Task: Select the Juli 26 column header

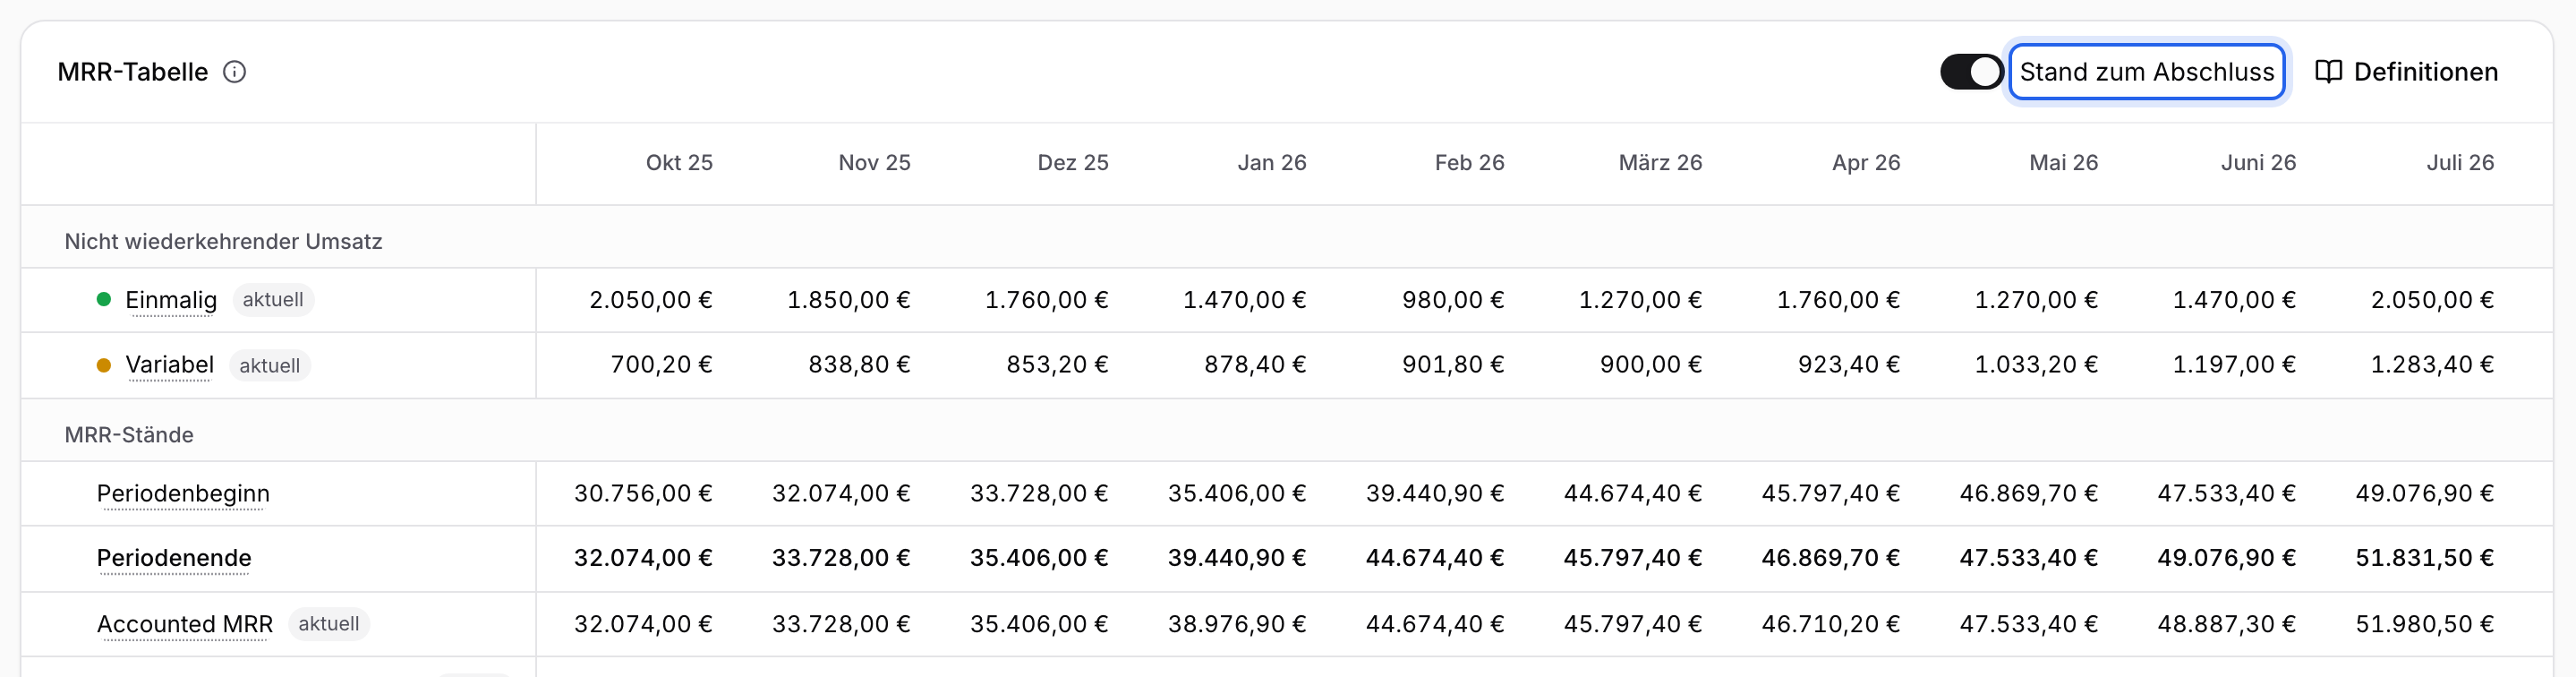Action: [2460, 163]
